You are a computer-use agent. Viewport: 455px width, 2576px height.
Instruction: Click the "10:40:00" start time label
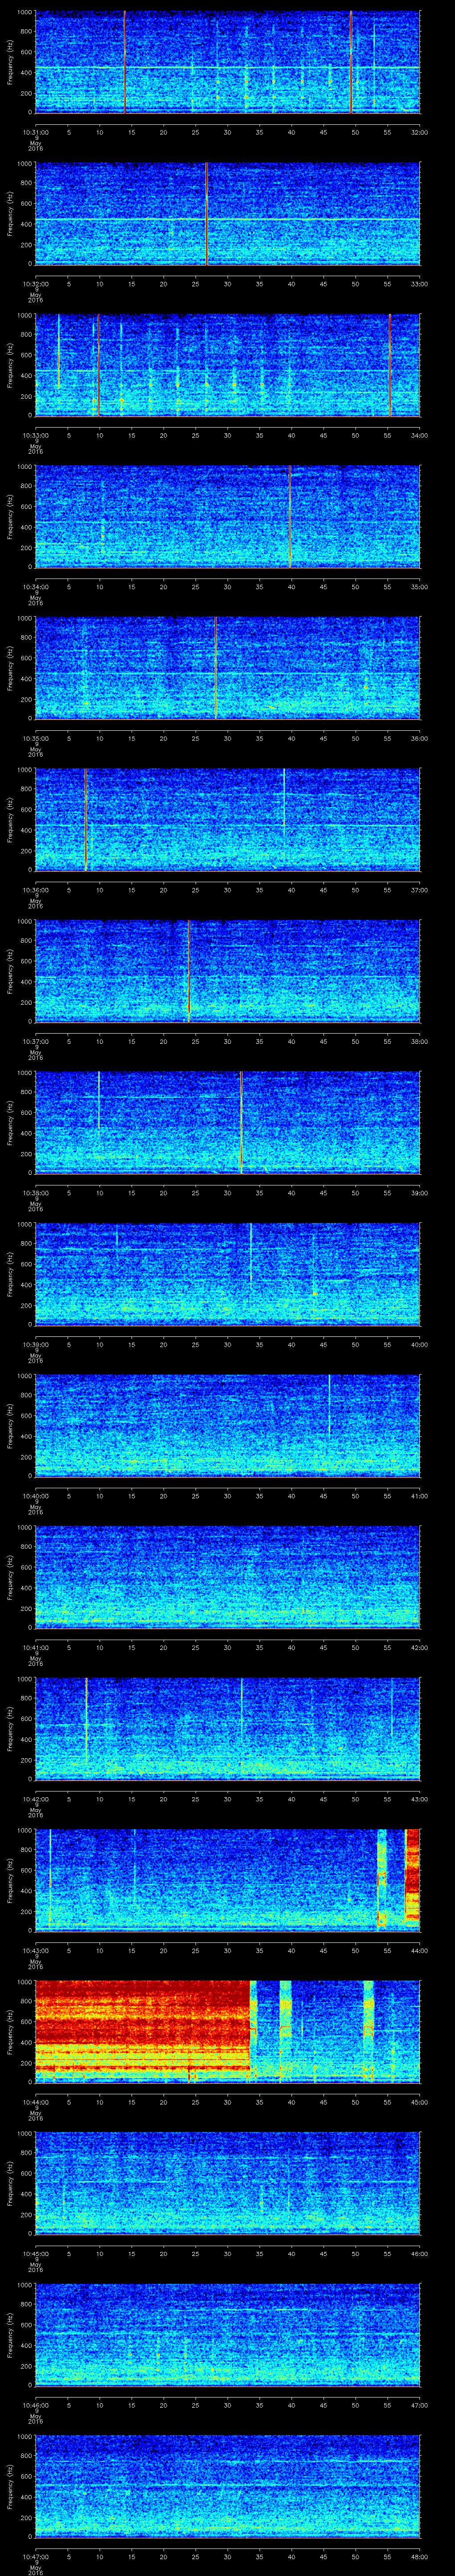[x=36, y=1495]
